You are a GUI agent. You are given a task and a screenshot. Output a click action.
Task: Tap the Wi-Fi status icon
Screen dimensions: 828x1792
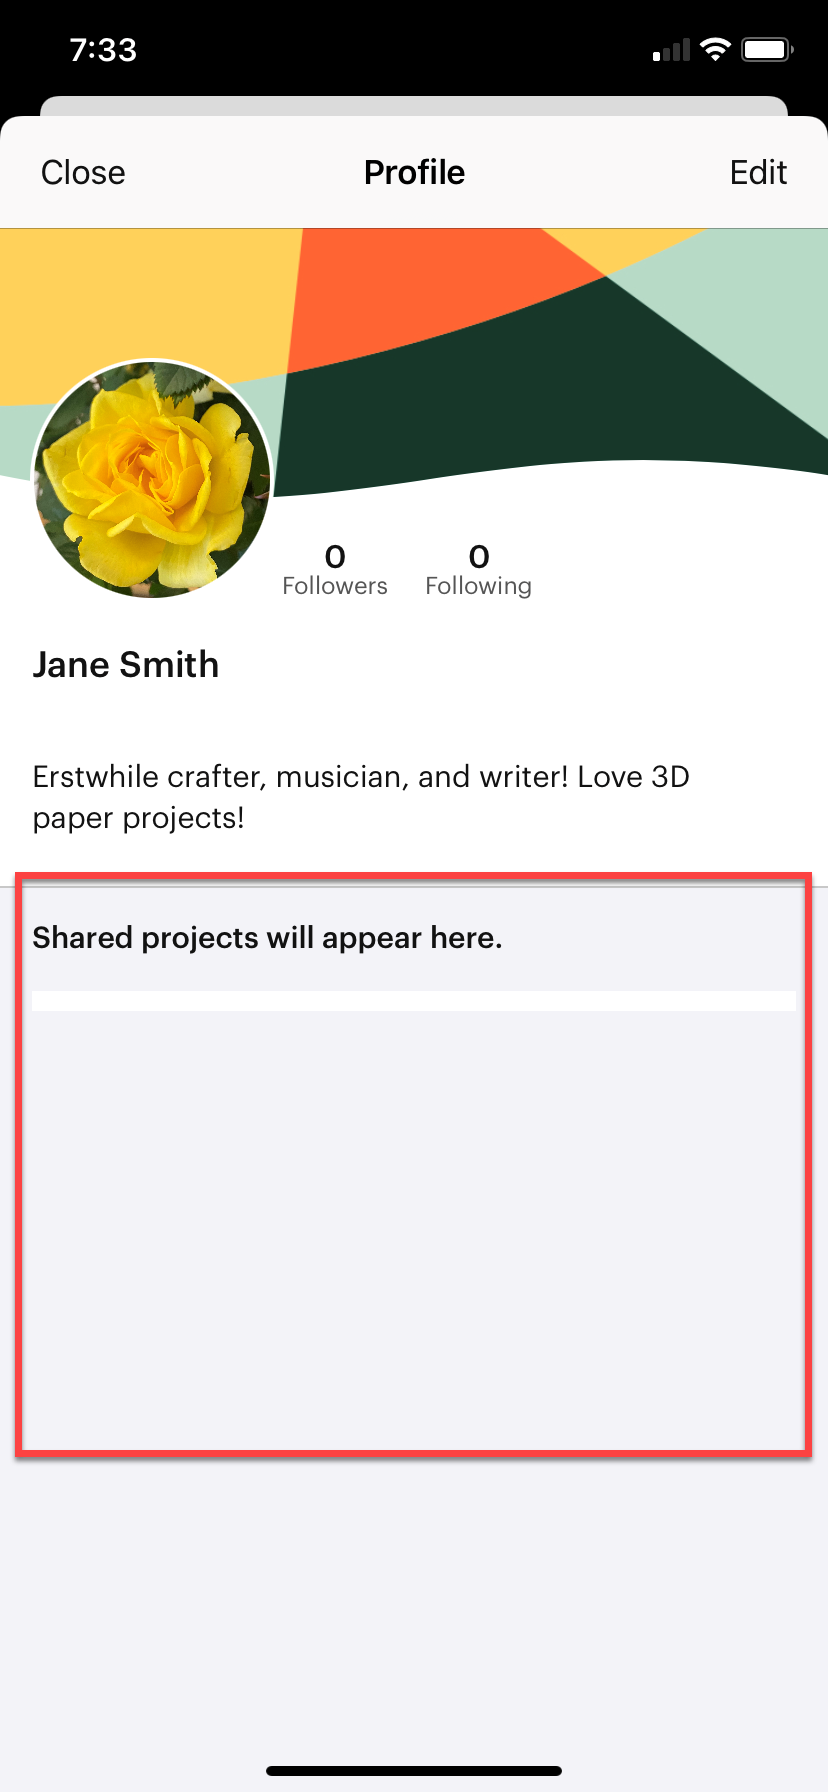point(715,50)
